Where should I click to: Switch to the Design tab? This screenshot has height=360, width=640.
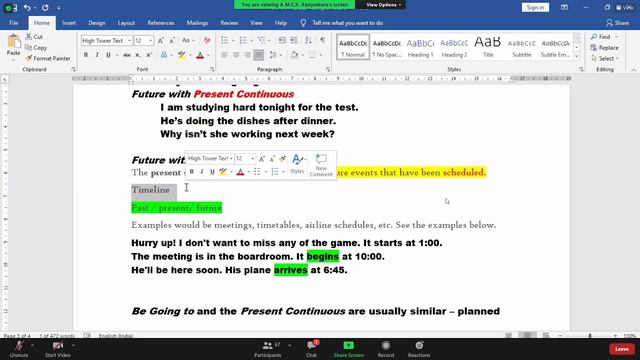coord(97,23)
